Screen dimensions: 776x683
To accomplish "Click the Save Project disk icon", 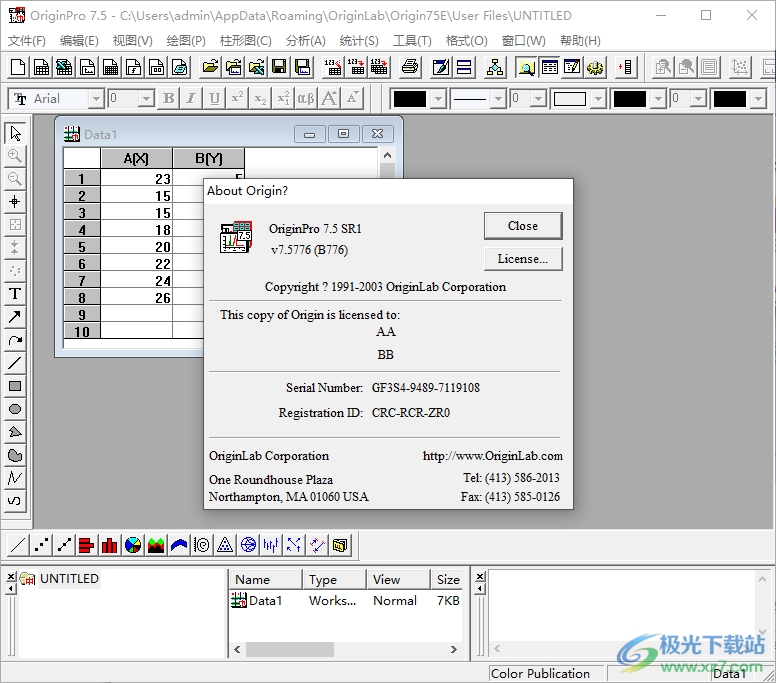I will coord(279,67).
